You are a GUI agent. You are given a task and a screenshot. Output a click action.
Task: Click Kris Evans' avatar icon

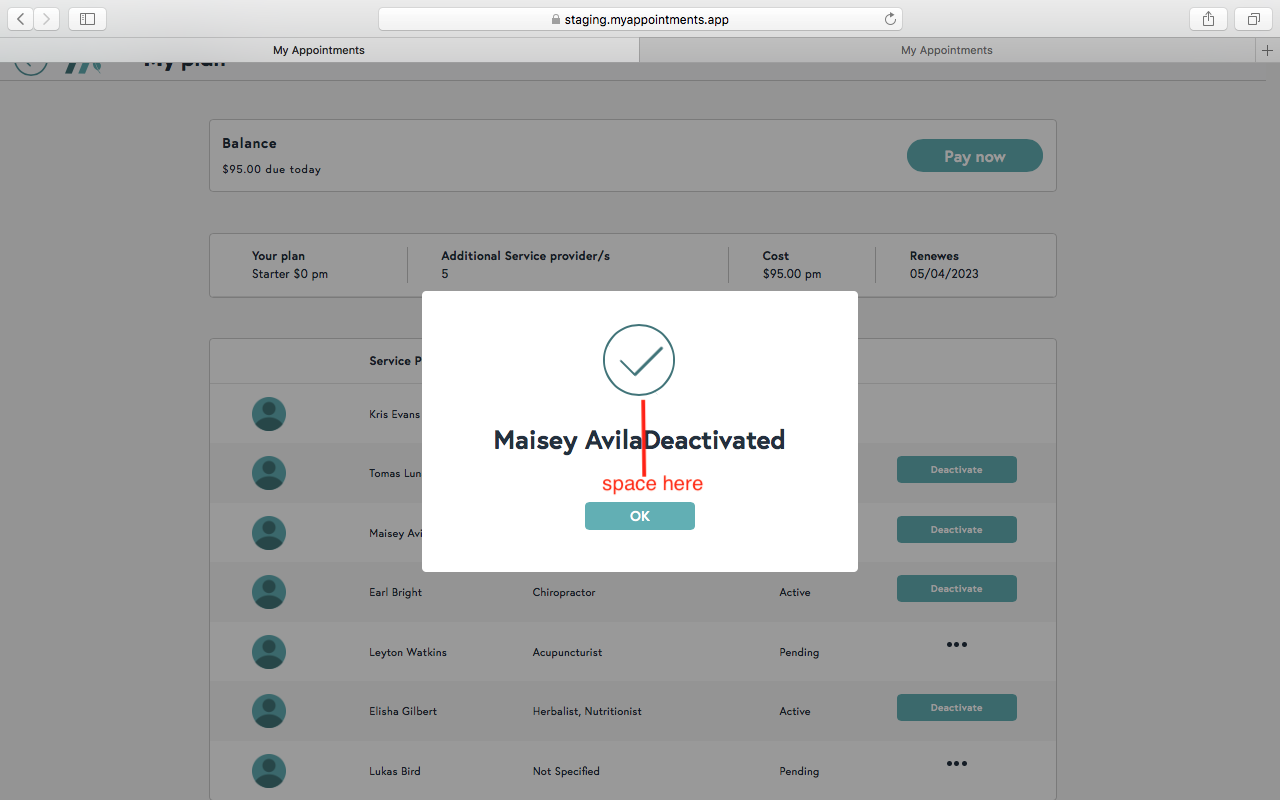(x=269, y=414)
